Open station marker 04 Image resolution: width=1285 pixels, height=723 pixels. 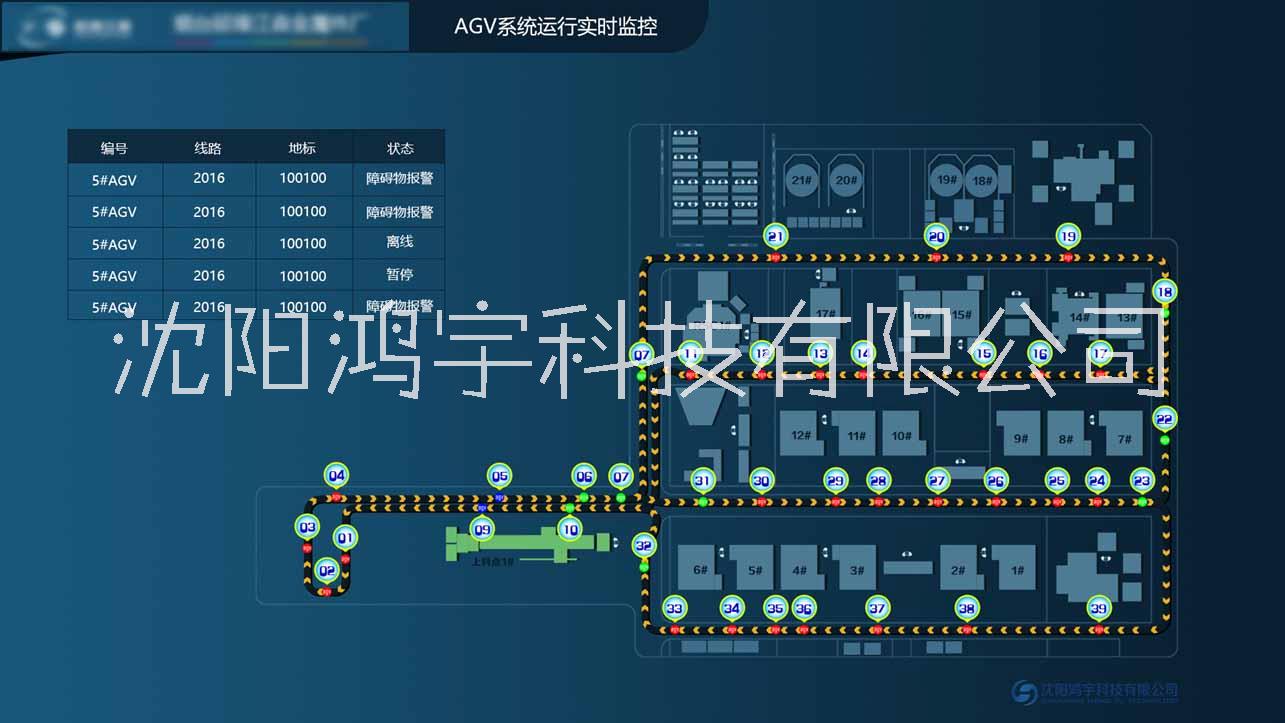tap(337, 475)
